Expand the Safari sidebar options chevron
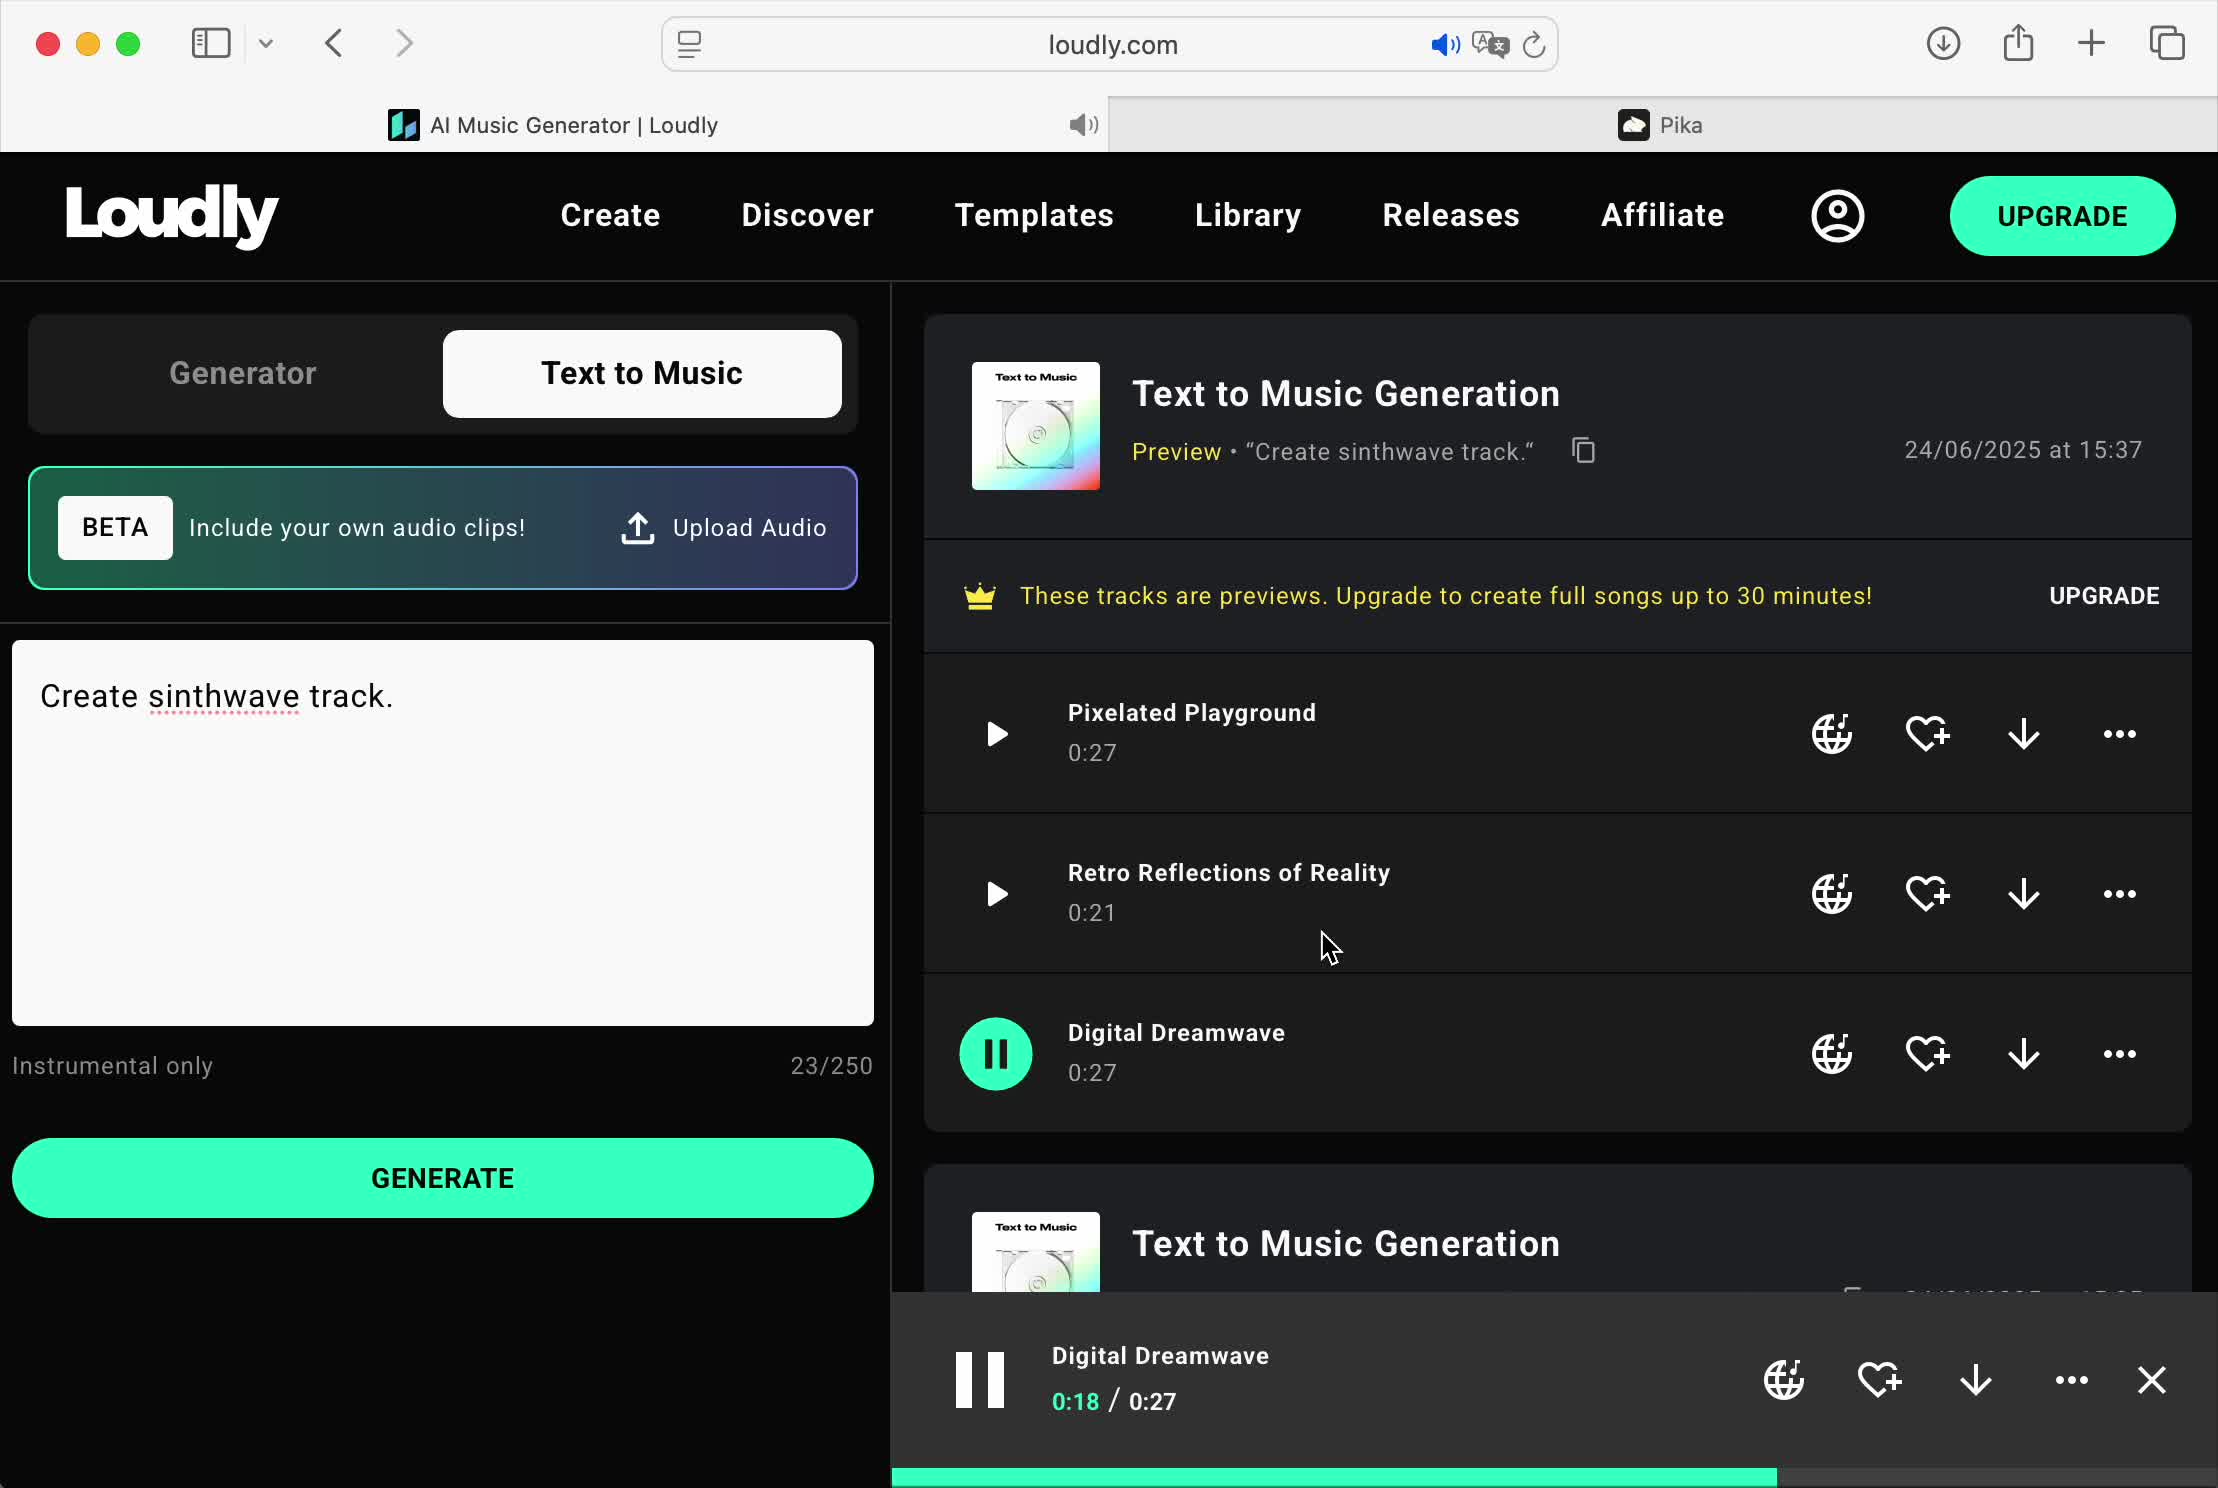This screenshot has height=1488, width=2218. [x=266, y=44]
